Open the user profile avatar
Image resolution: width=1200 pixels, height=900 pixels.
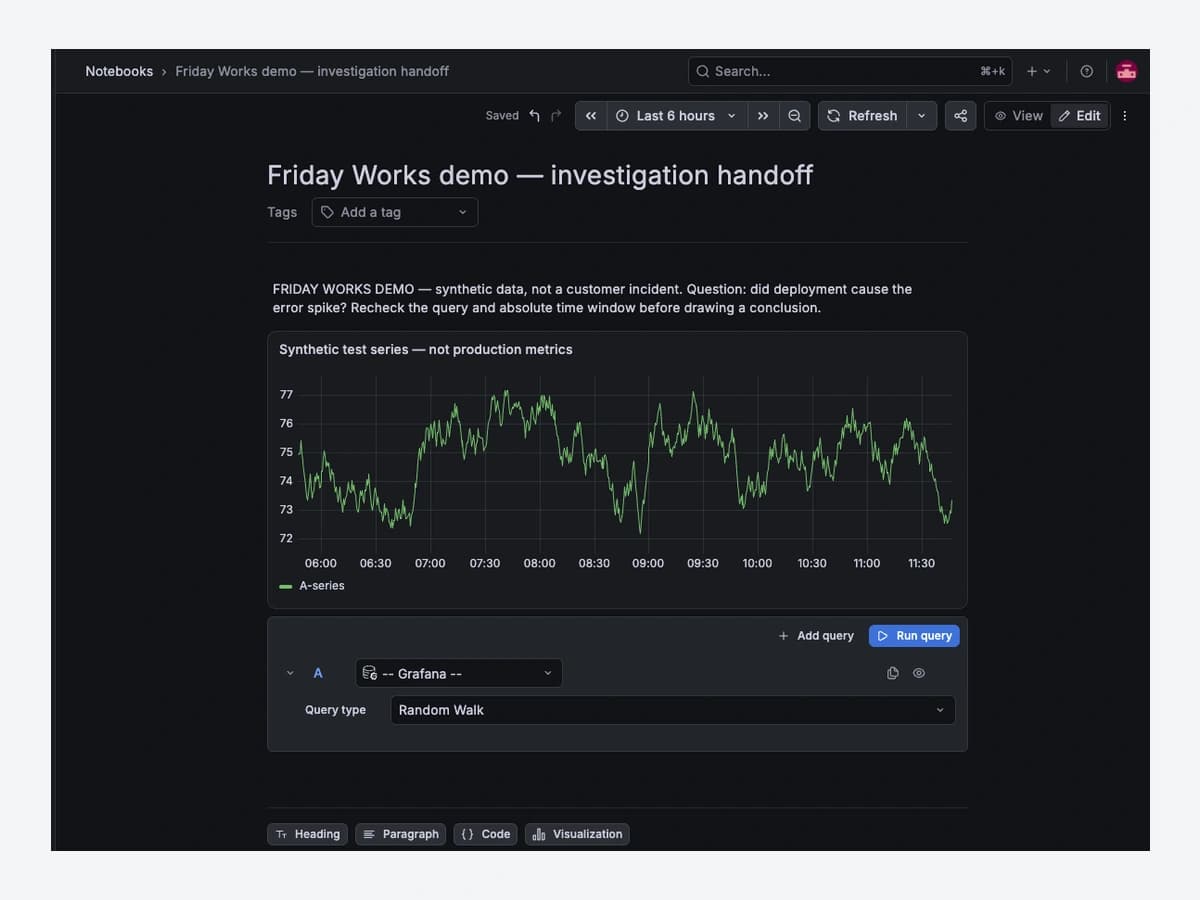tap(1127, 71)
